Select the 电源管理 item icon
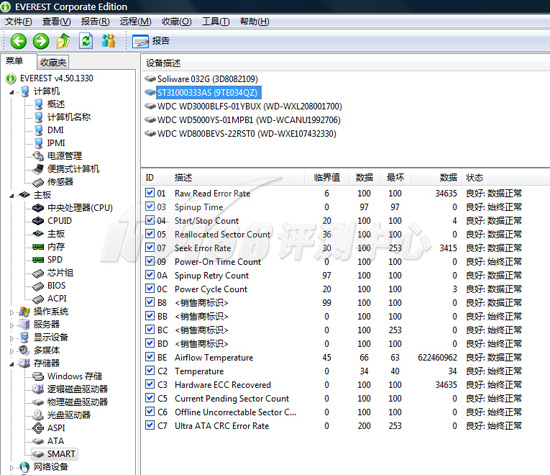The width and height of the screenshot is (550, 475). [38, 156]
